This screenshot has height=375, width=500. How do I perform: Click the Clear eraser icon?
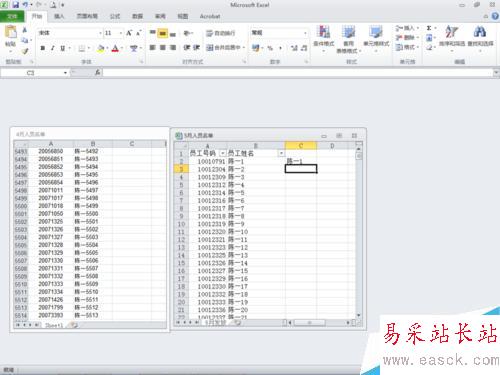[429, 47]
